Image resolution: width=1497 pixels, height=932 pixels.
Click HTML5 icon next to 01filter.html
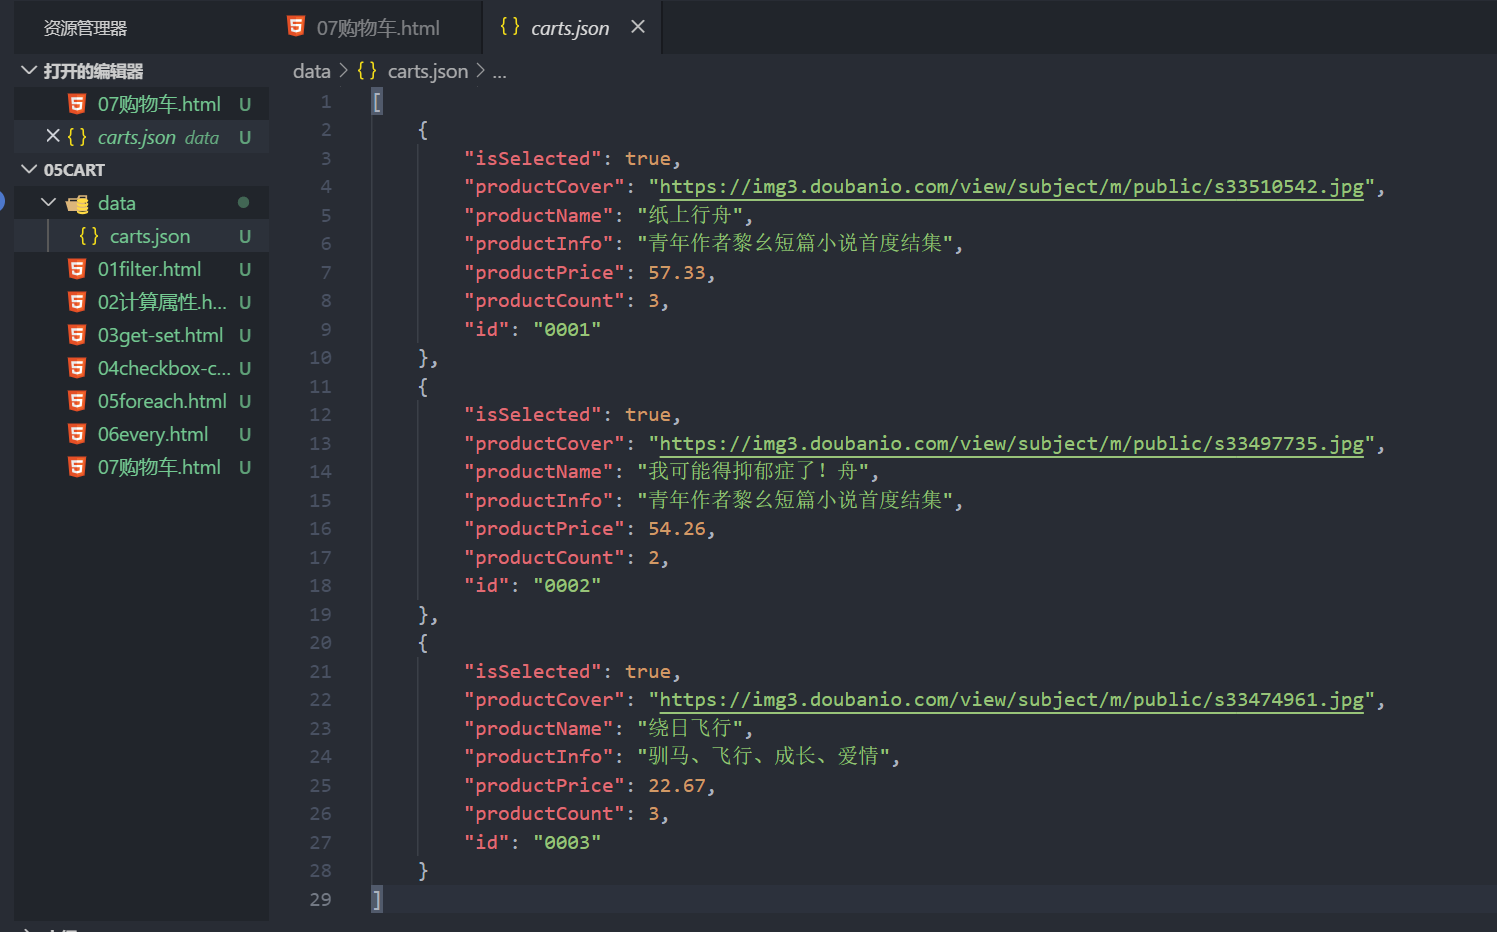[77, 269]
